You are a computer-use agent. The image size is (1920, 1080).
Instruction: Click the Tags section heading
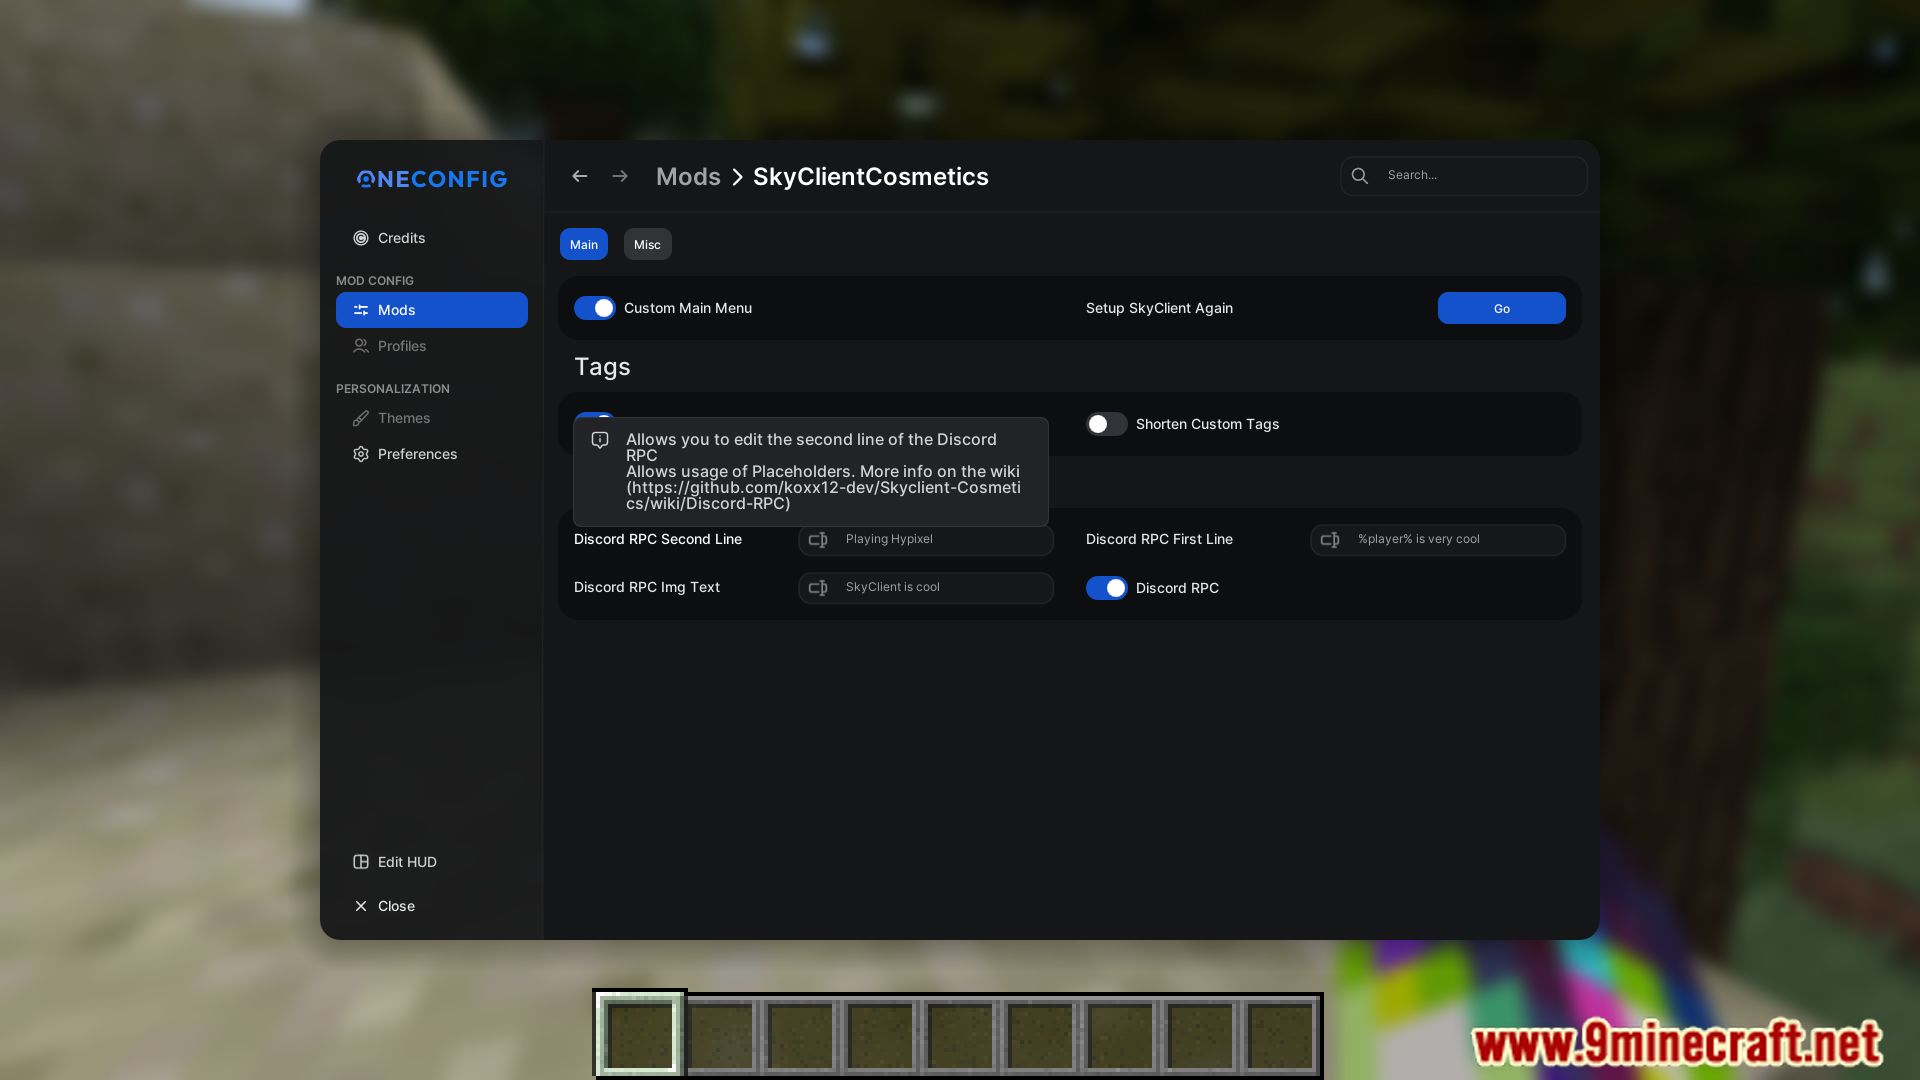pyautogui.click(x=602, y=367)
